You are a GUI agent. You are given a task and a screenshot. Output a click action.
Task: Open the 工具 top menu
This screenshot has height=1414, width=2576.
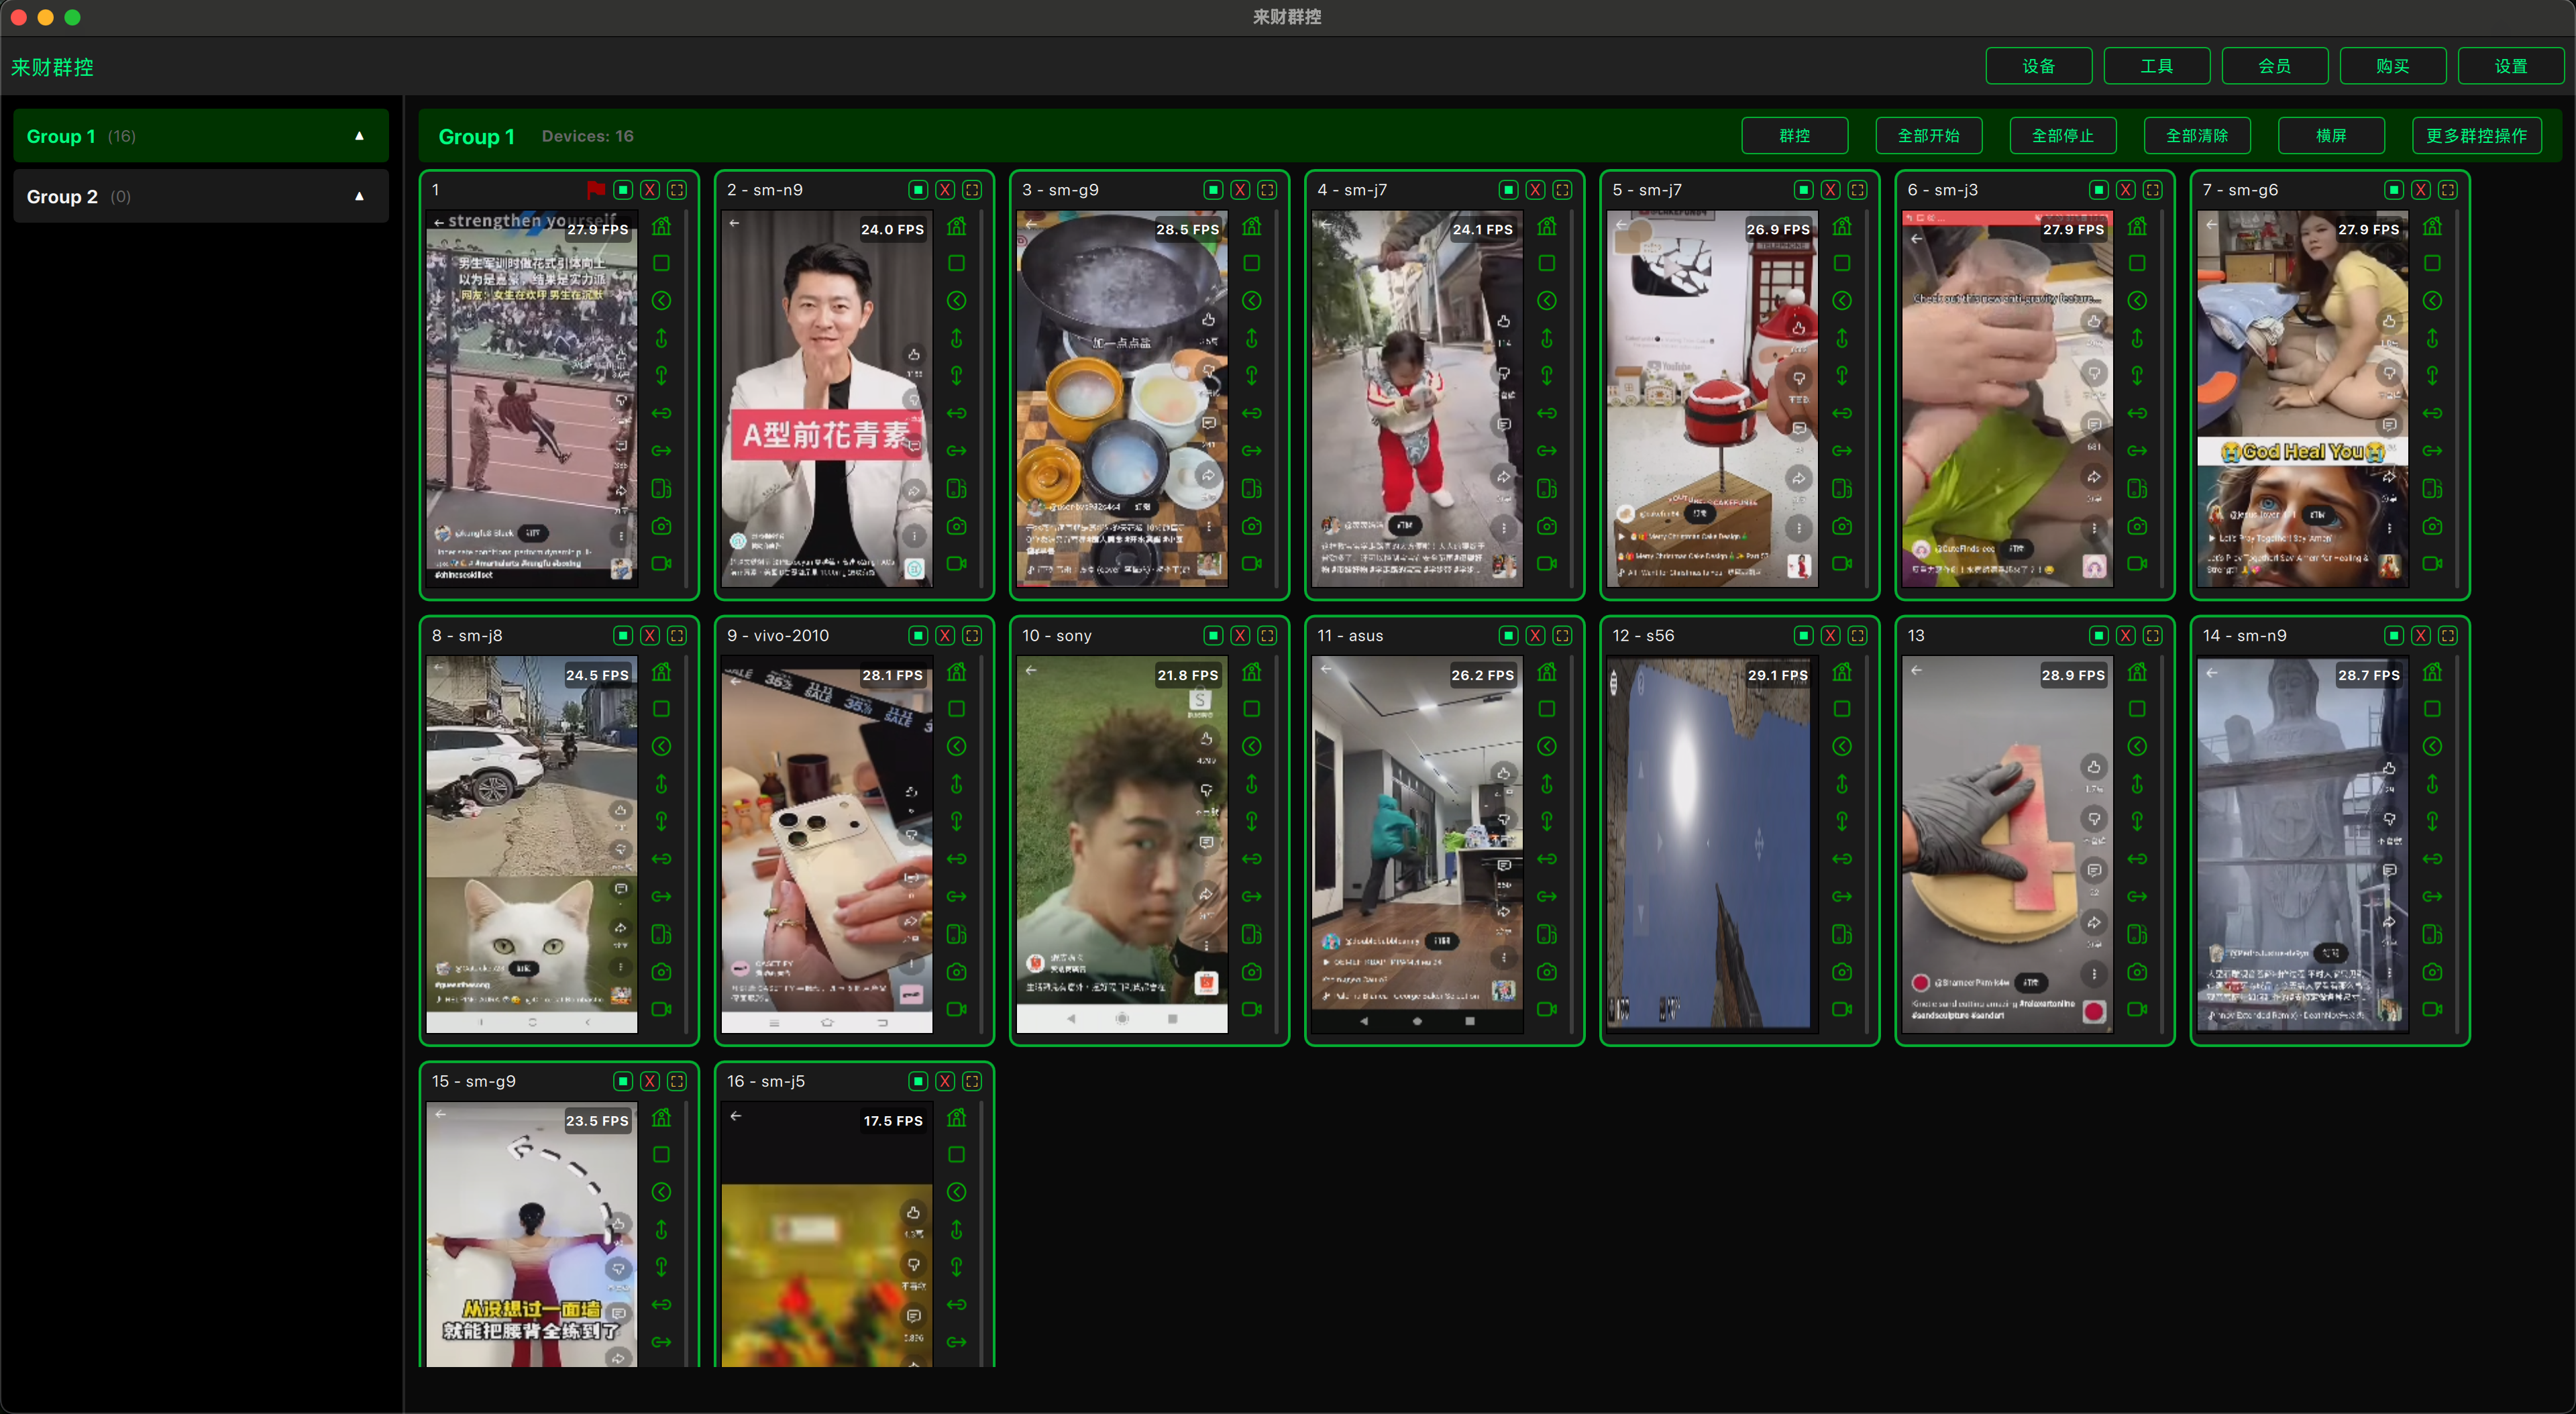point(2156,66)
